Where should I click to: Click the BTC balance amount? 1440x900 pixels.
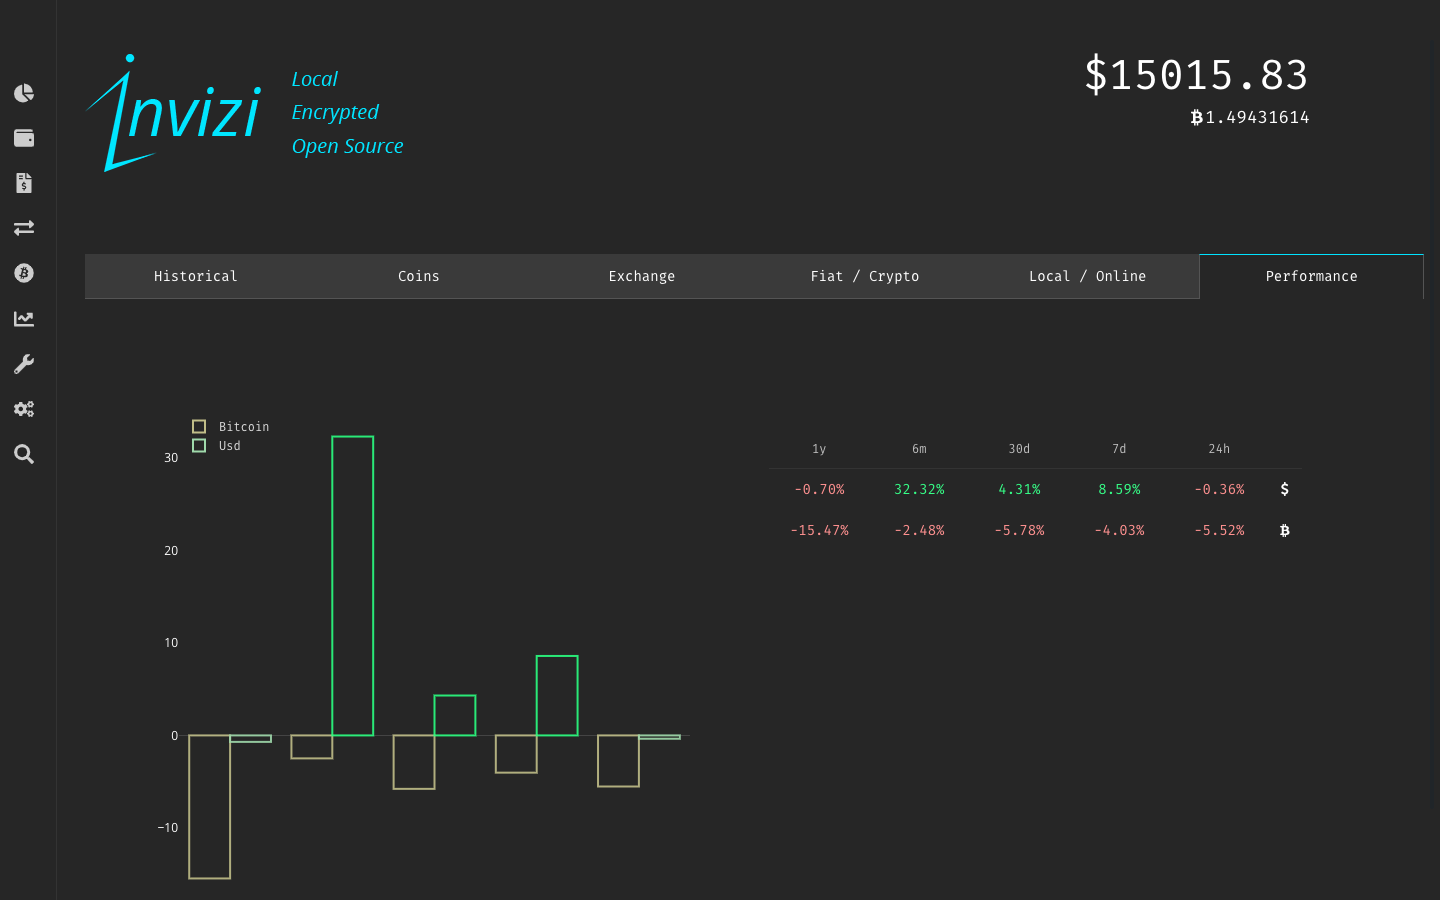[x=1250, y=117]
